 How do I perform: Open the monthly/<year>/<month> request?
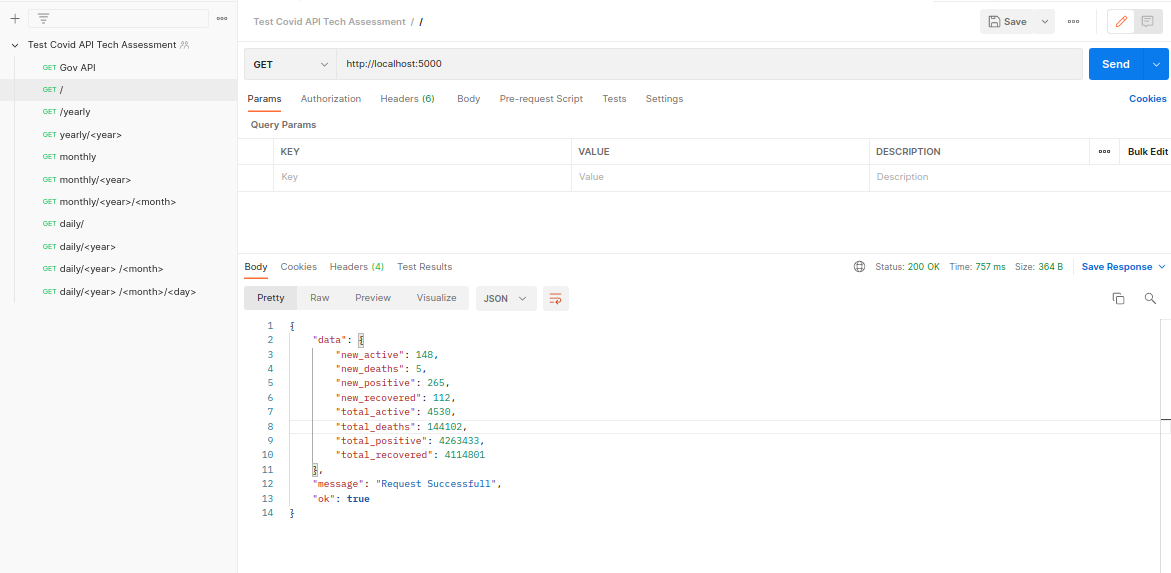tap(119, 202)
